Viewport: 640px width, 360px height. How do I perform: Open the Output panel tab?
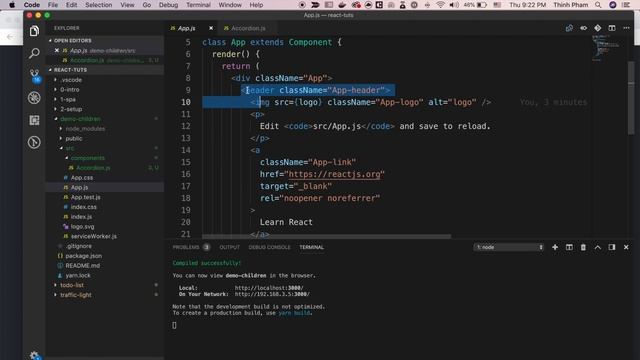(x=229, y=247)
